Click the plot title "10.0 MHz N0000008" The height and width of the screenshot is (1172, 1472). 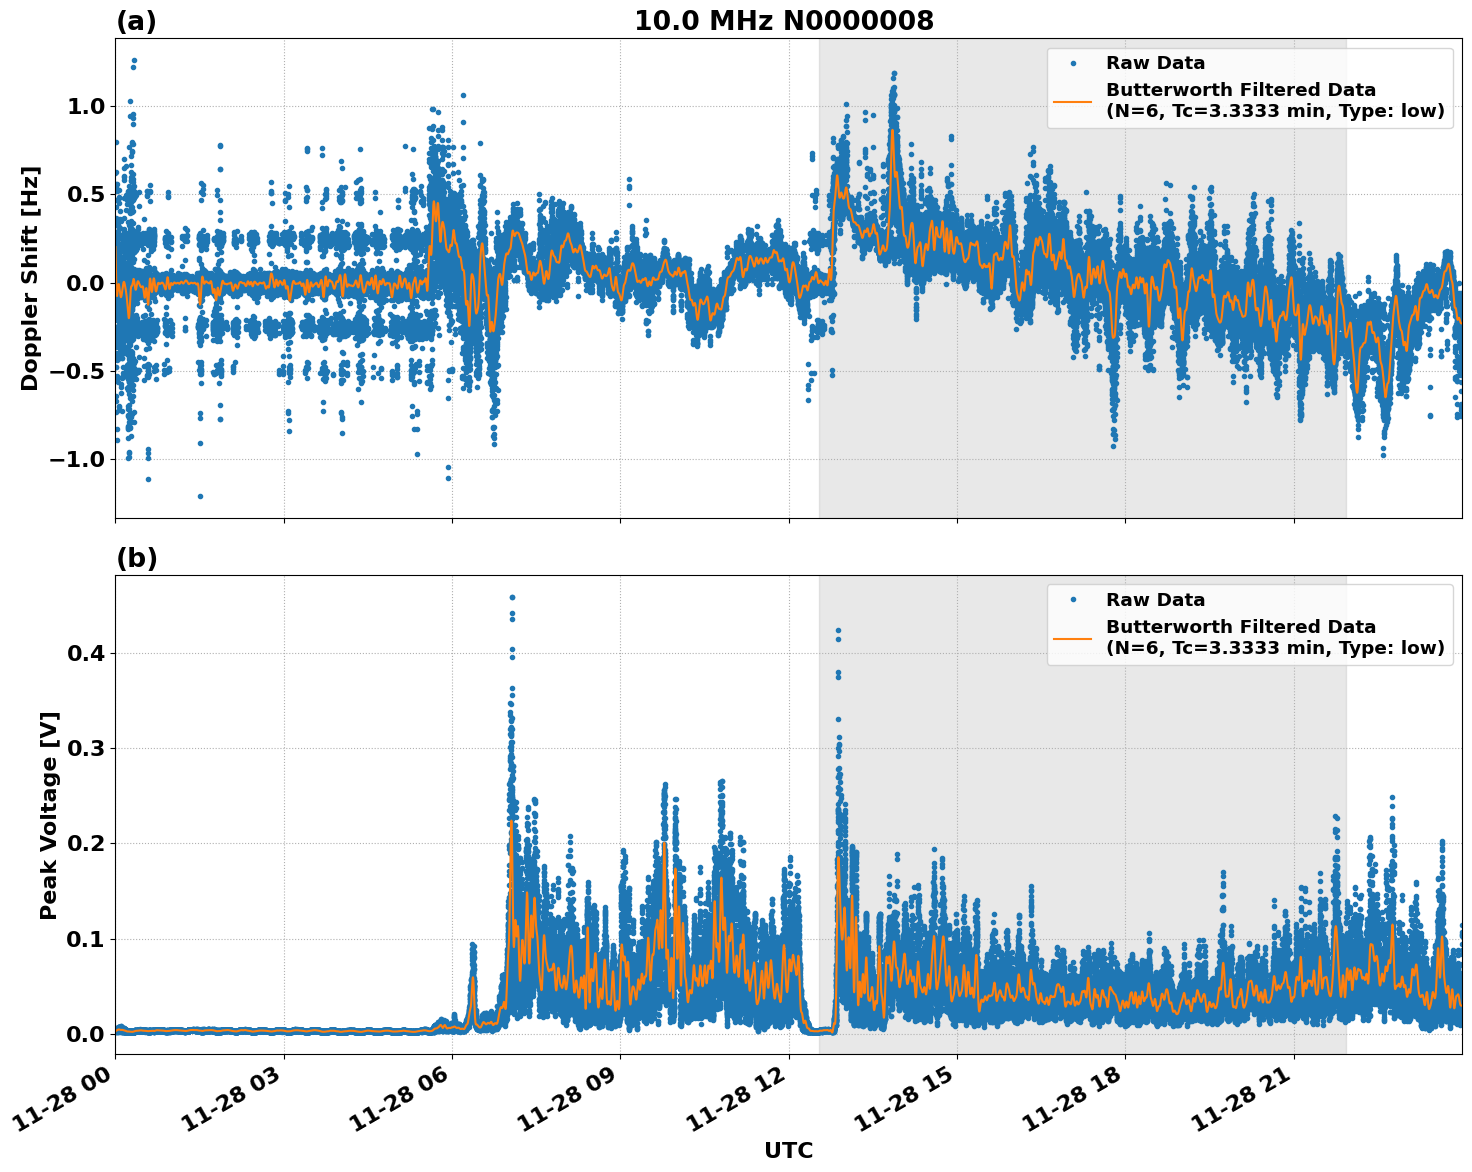click(x=784, y=21)
